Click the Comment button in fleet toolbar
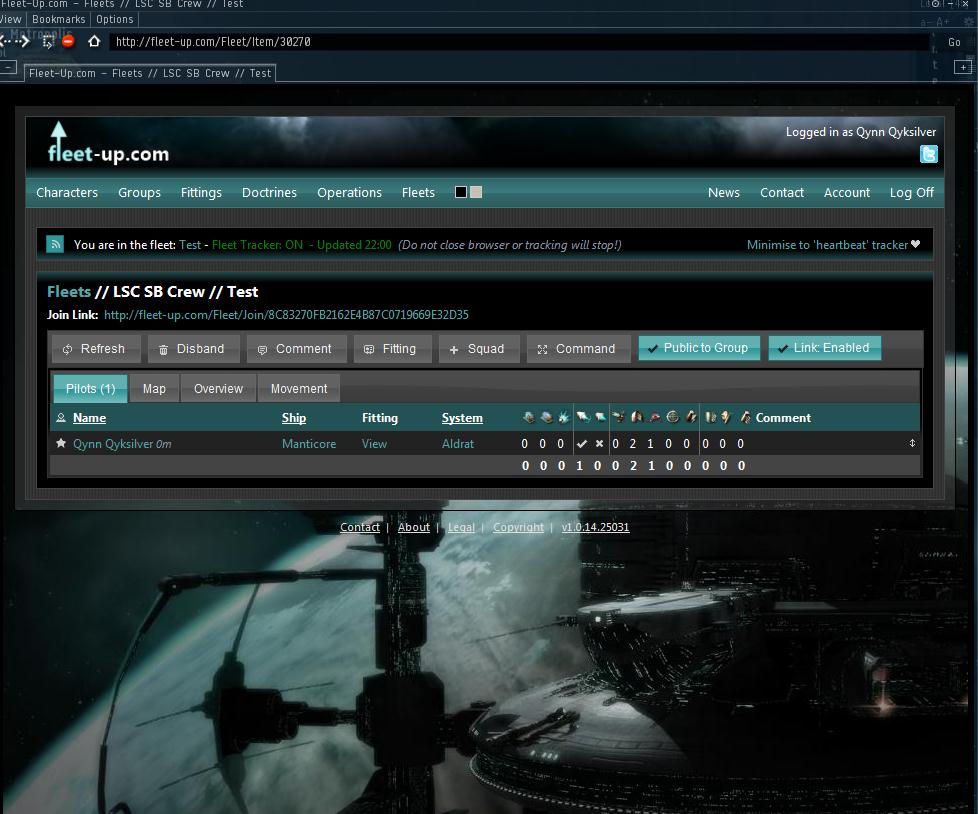 point(297,349)
